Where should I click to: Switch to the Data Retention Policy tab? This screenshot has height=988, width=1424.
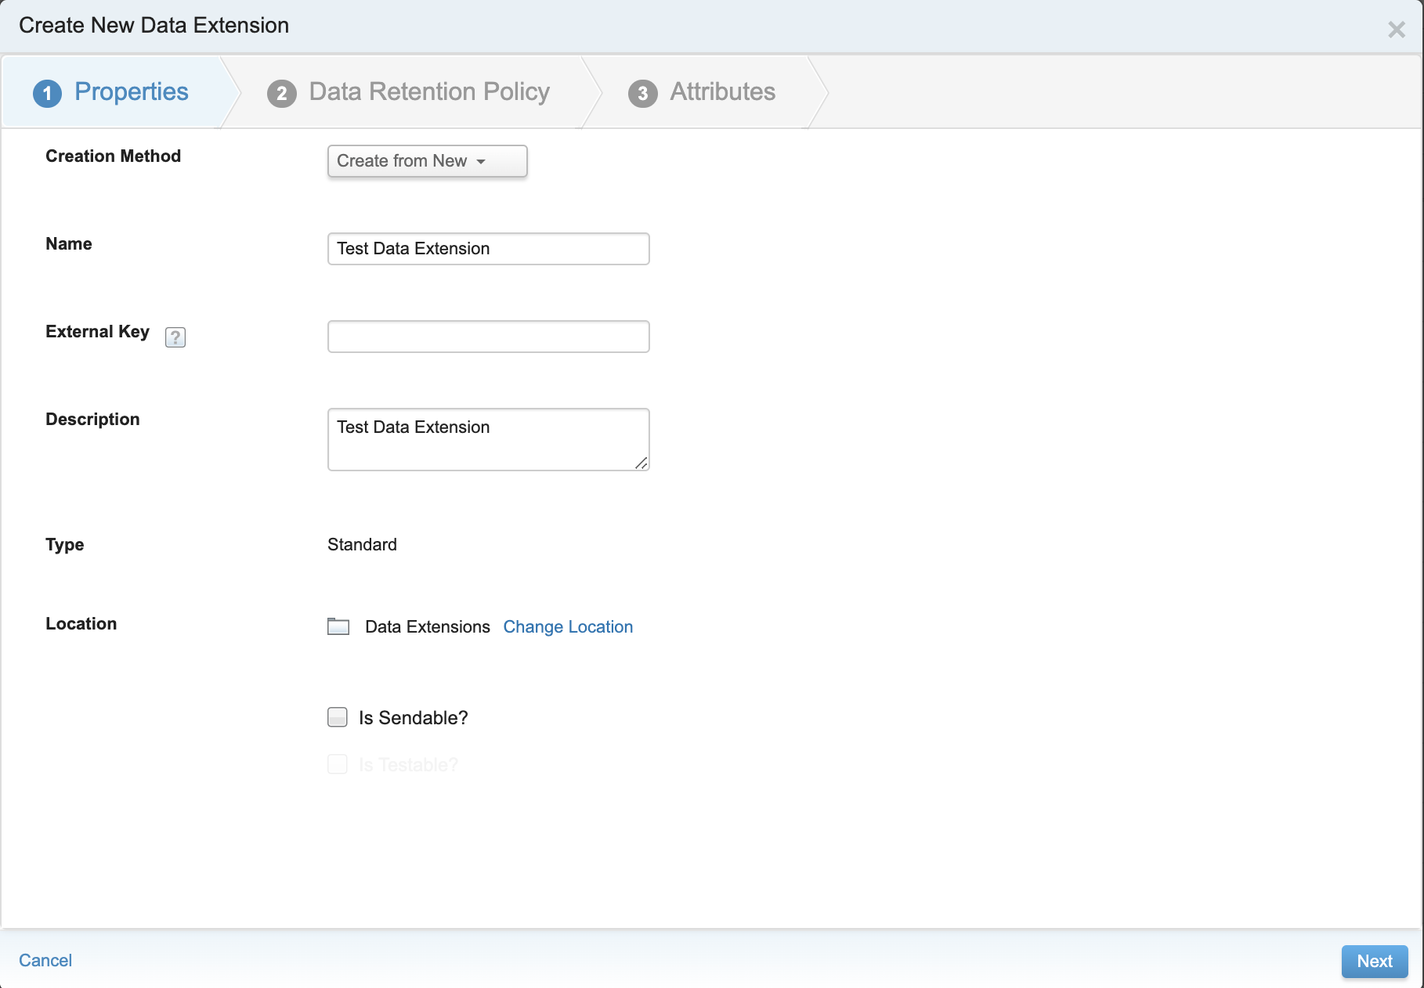tap(428, 92)
